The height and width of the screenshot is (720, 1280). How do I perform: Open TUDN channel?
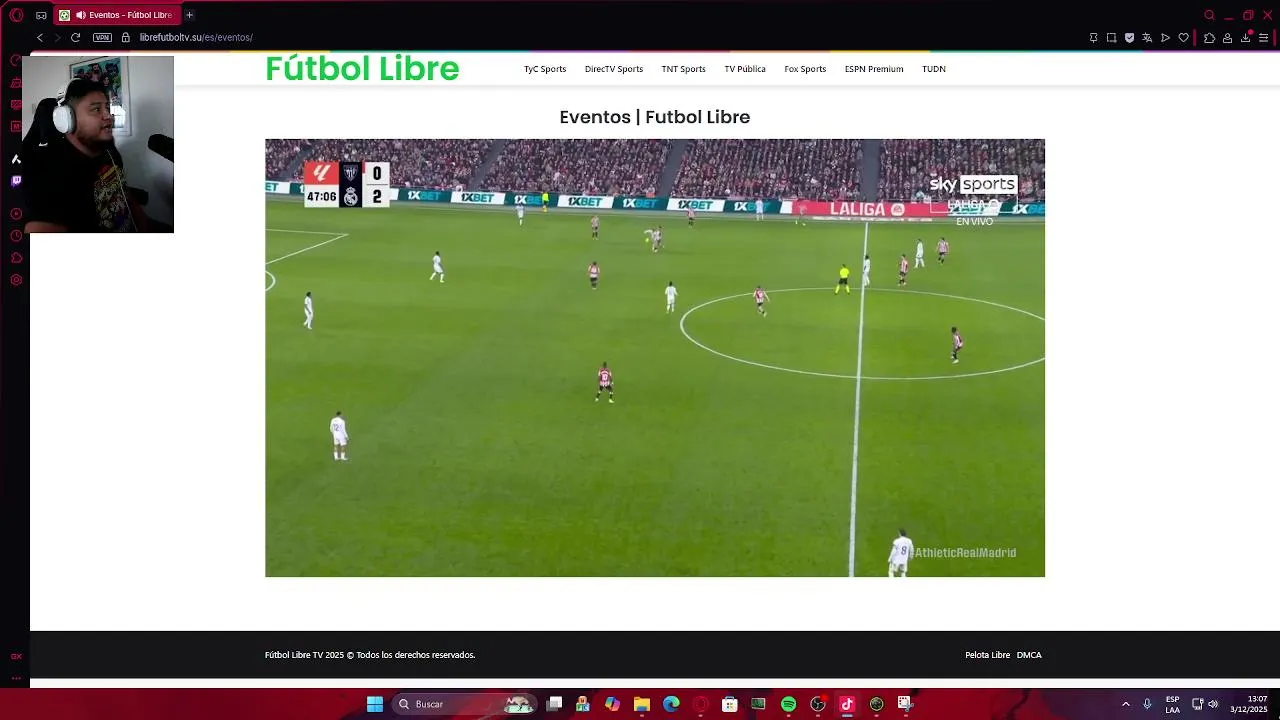point(934,69)
